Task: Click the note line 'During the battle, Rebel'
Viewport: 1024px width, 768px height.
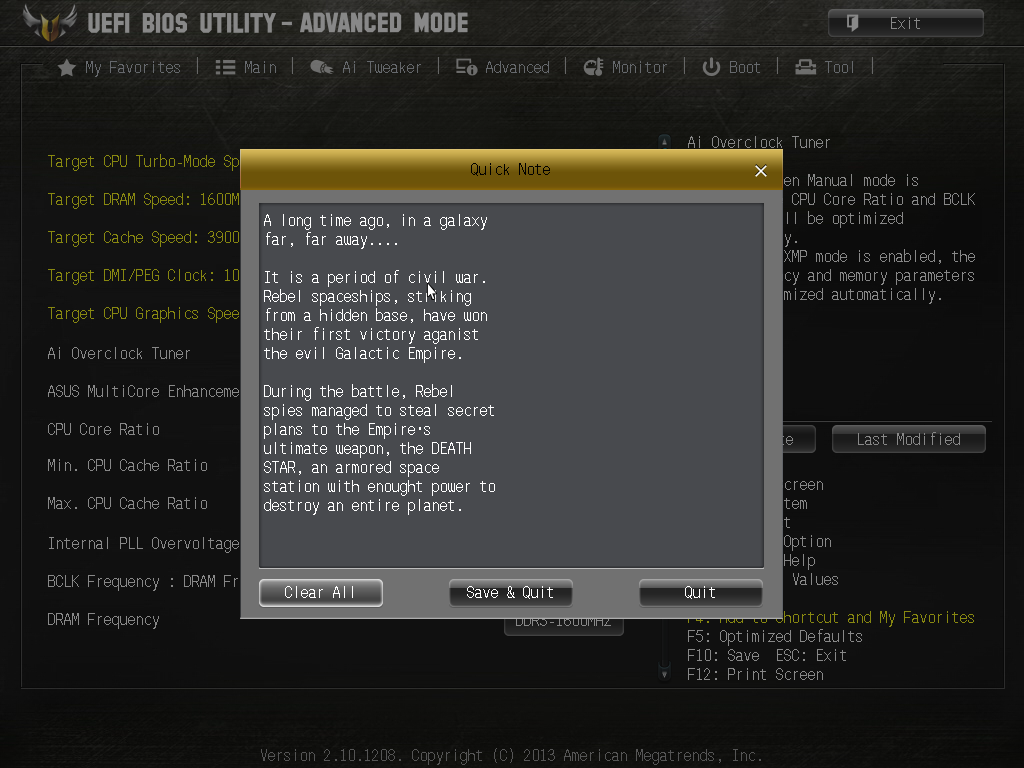Action: (x=359, y=391)
